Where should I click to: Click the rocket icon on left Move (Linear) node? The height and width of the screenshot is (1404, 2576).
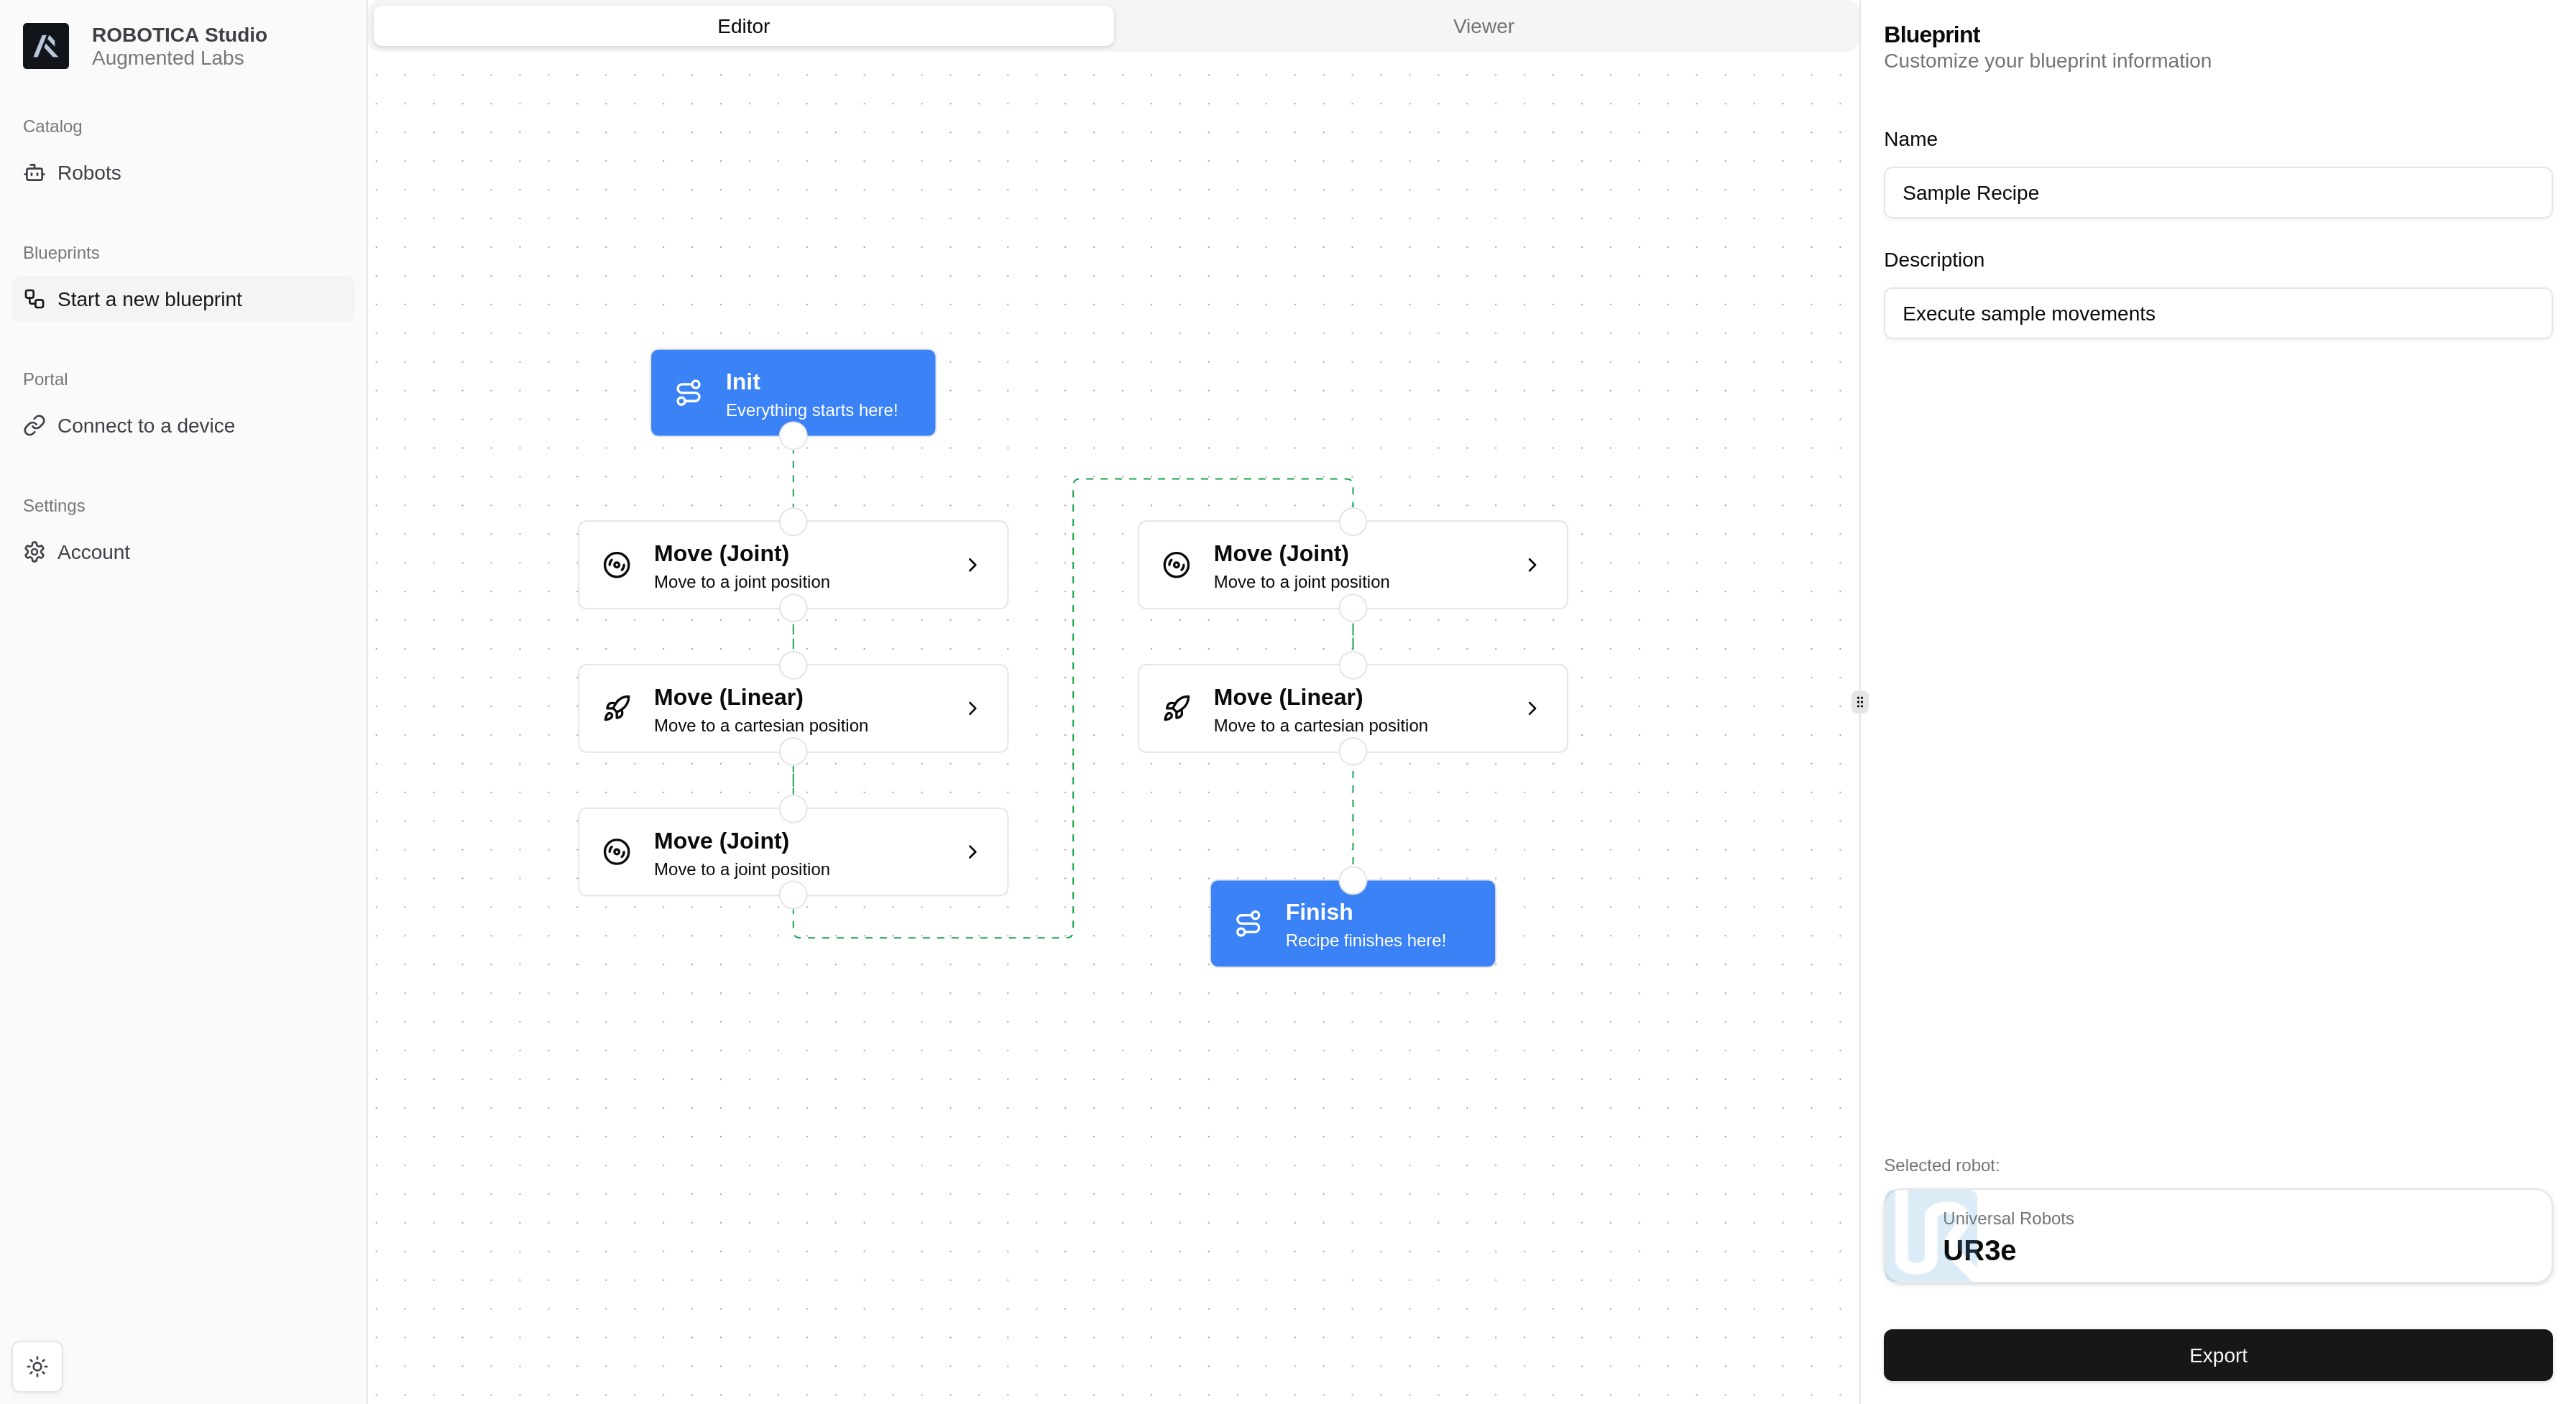[x=617, y=708]
